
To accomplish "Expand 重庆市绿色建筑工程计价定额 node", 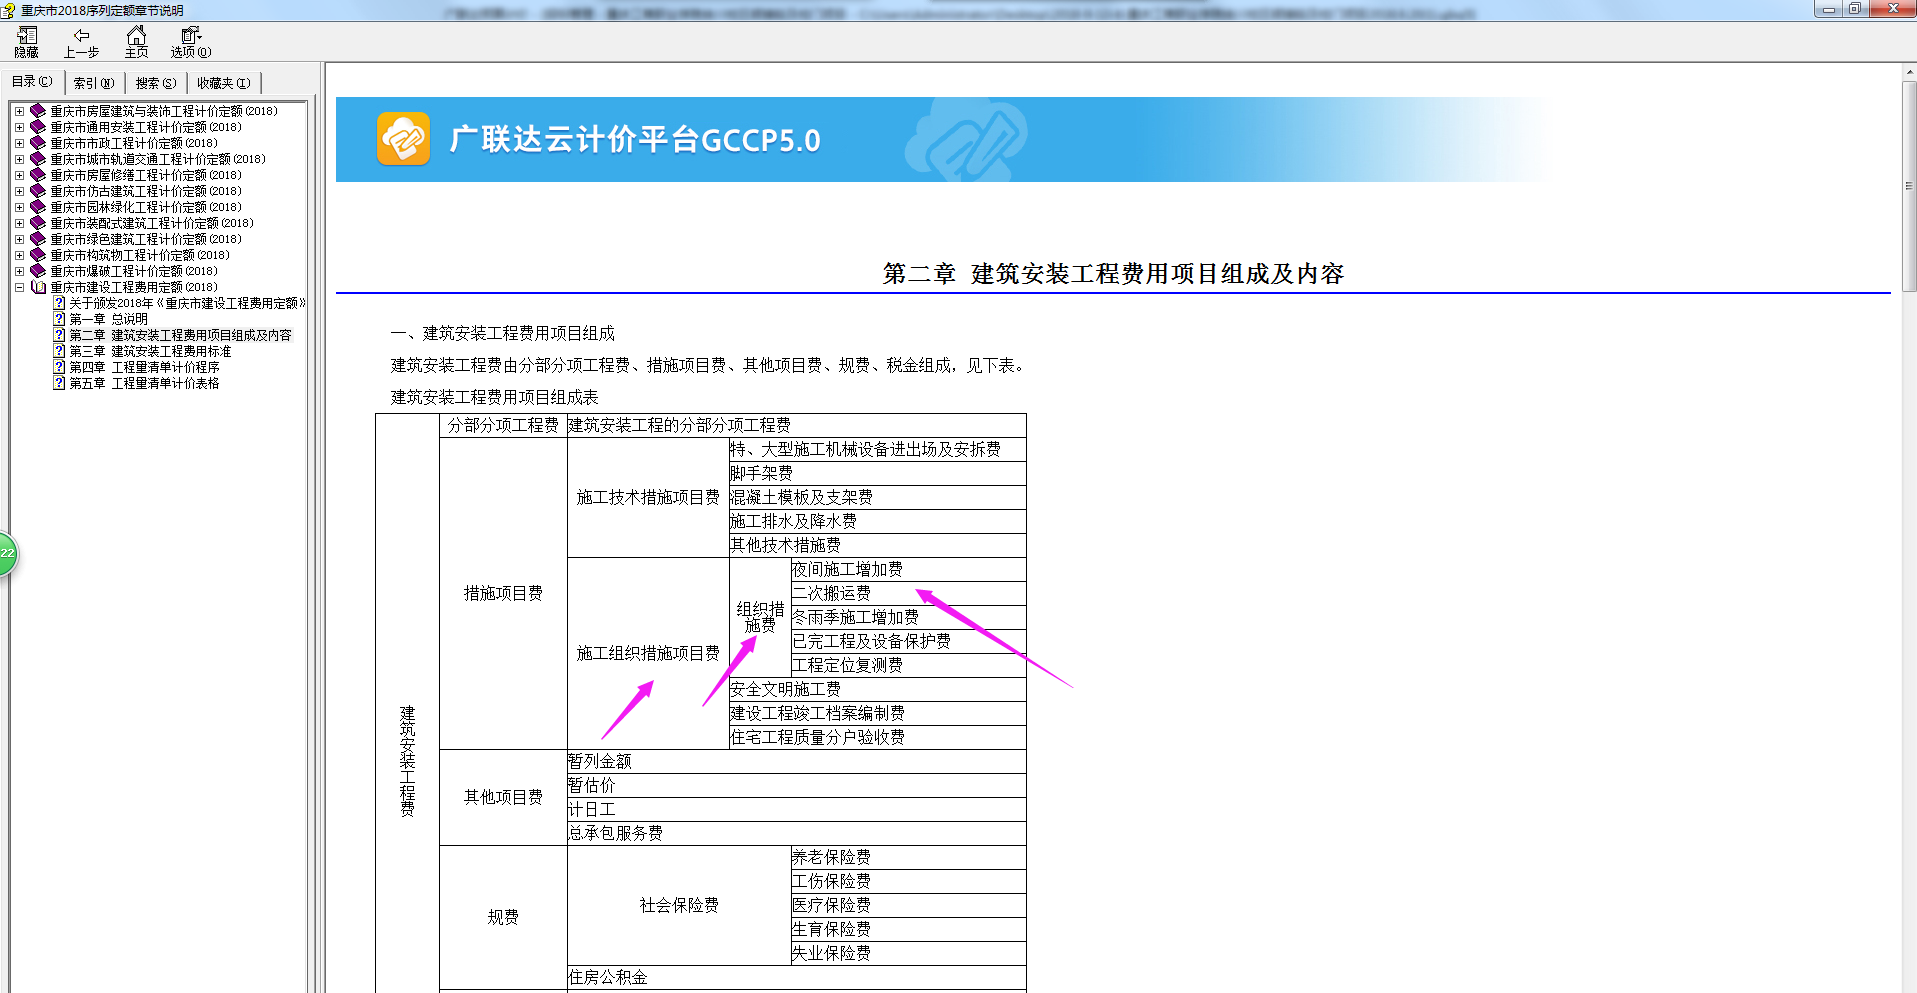I will click(19, 239).
